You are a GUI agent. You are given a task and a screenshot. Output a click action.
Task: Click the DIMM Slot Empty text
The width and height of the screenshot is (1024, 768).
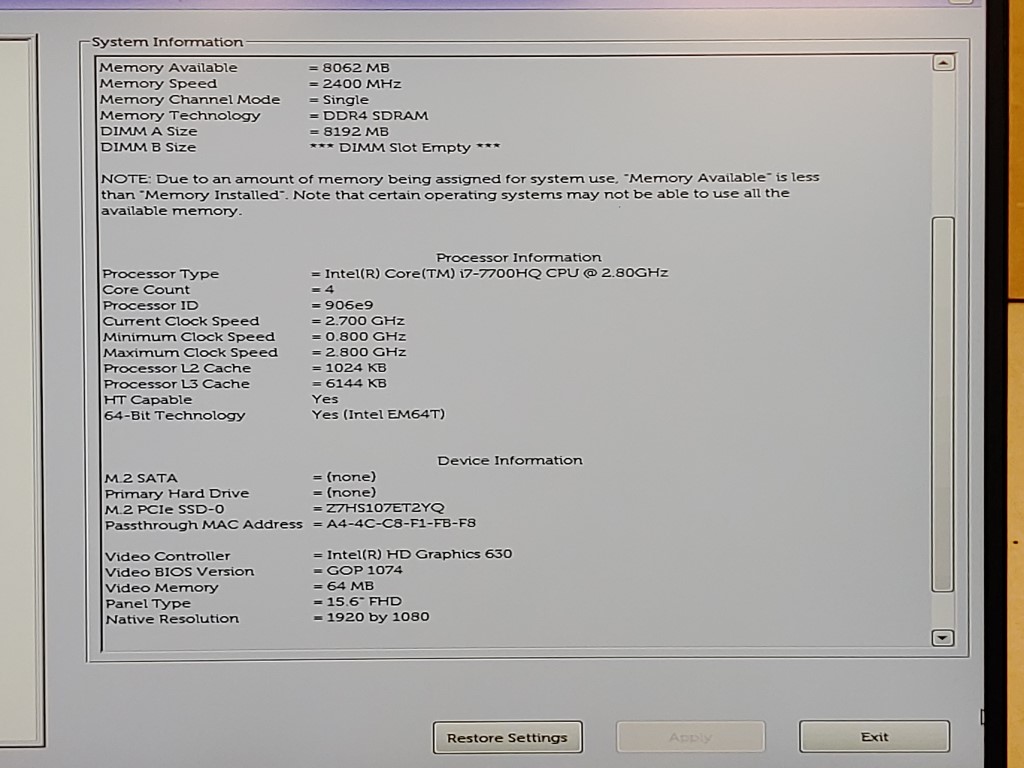click(405, 148)
